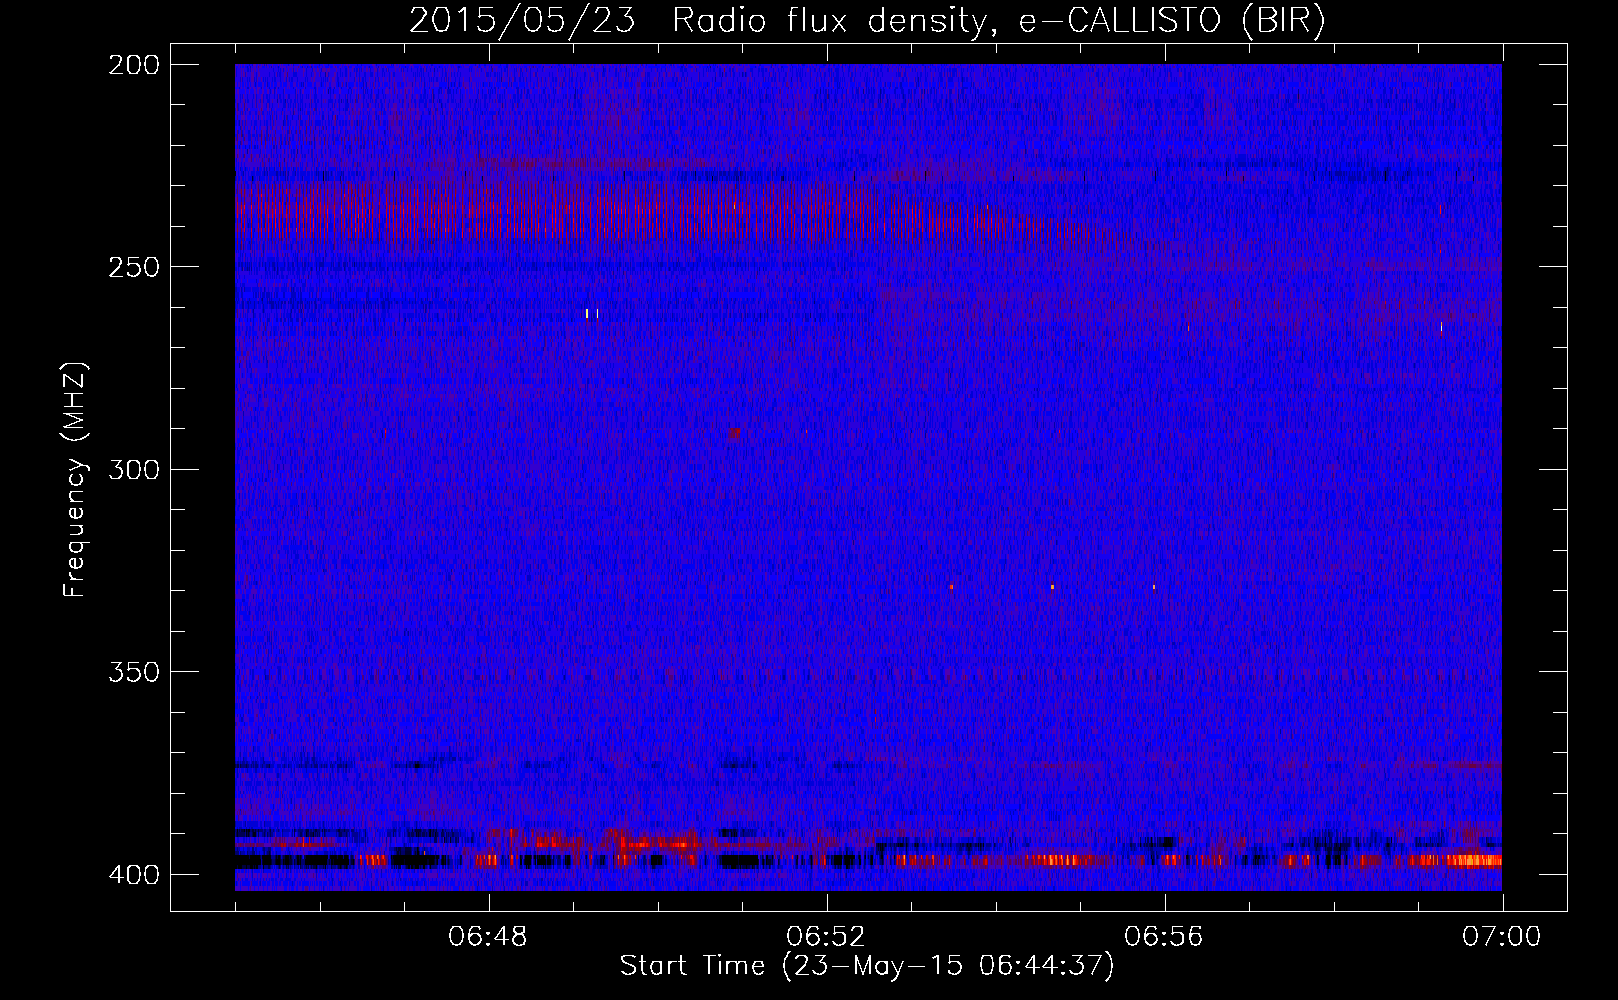Click the 200 frequency tick label
The image size is (1618, 1000).
click(133, 65)
